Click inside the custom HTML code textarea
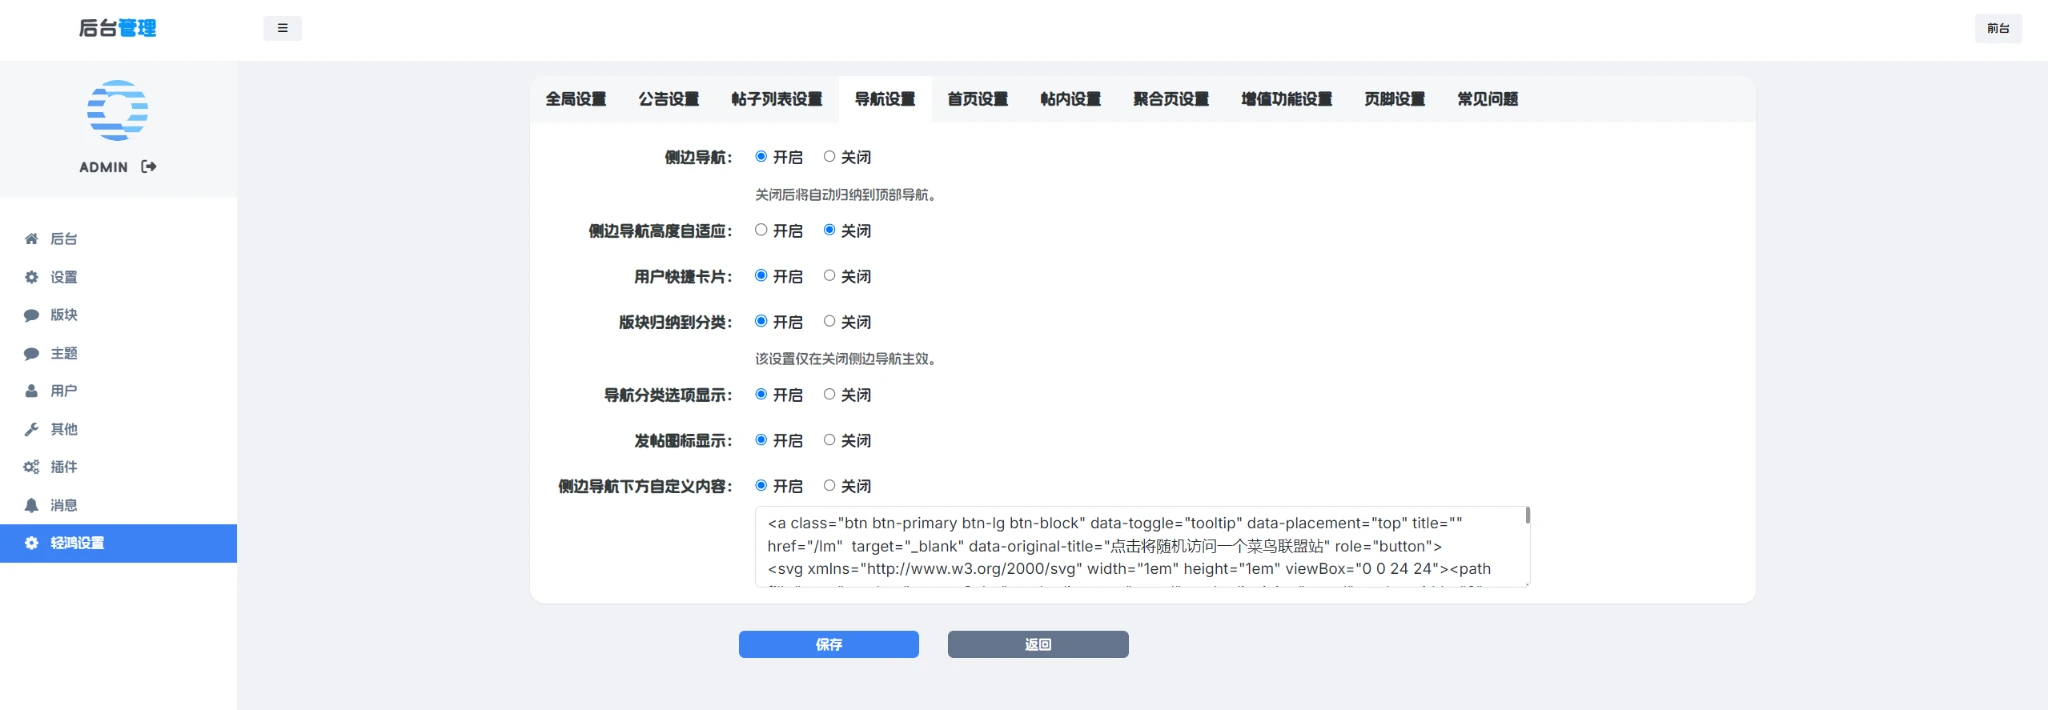The image size is (2048, 710). 1142,546
